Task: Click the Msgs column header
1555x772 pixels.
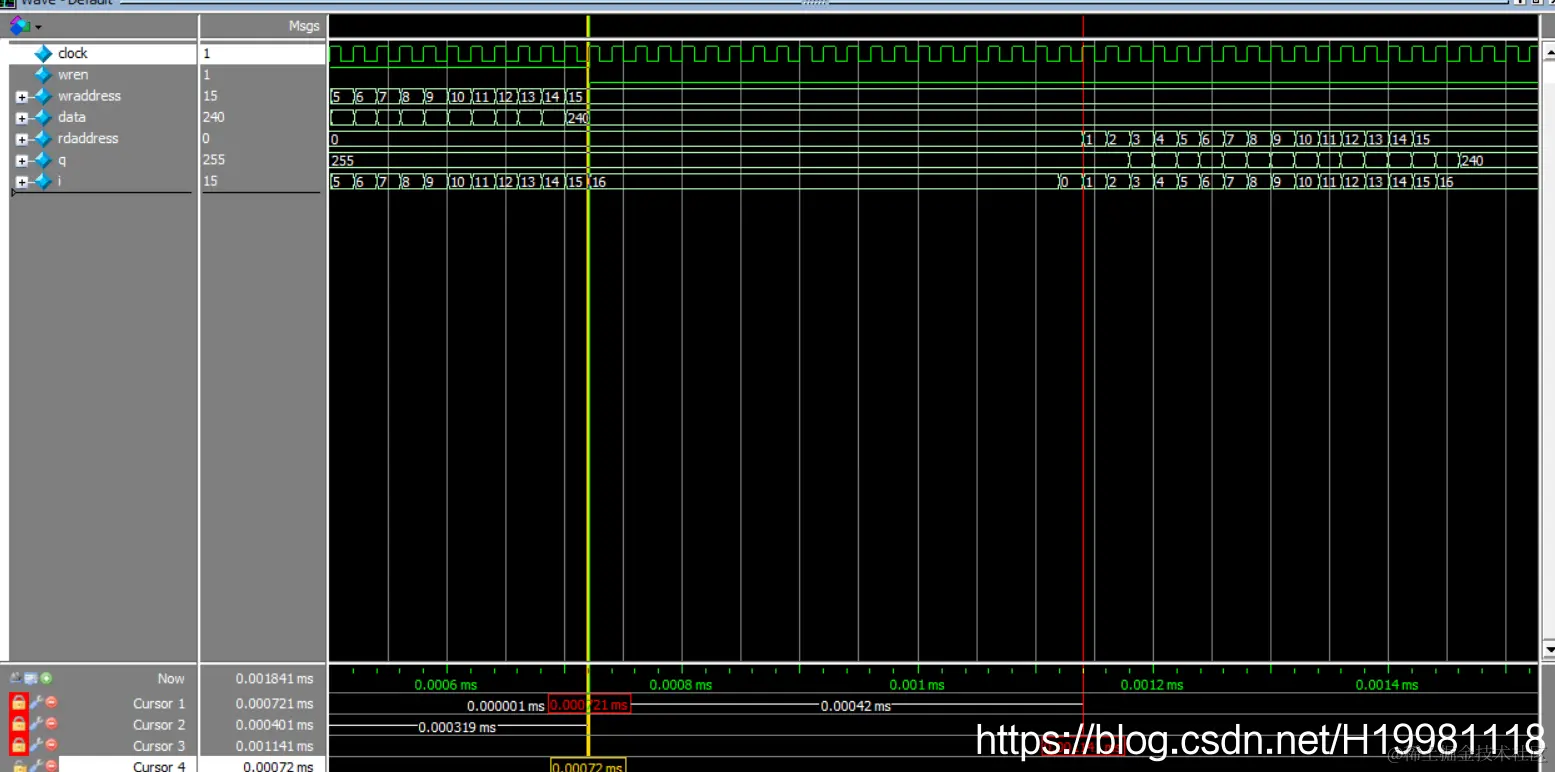Action: pos(304,27)
